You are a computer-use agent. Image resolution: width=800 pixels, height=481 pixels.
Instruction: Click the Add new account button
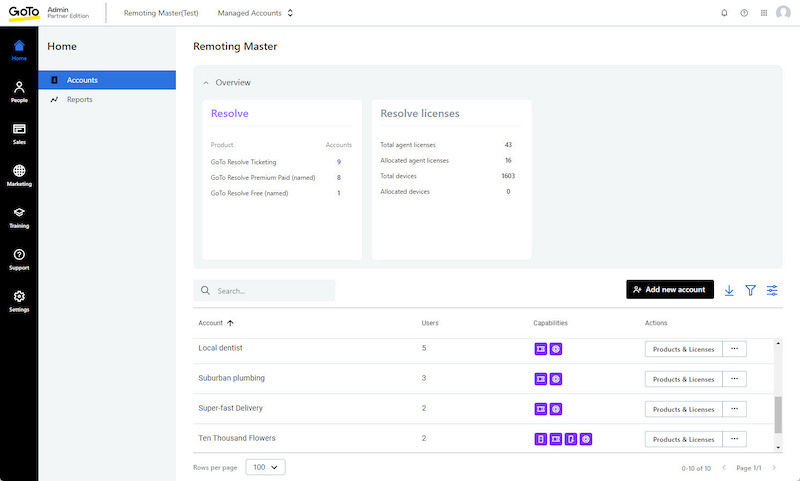670,290
